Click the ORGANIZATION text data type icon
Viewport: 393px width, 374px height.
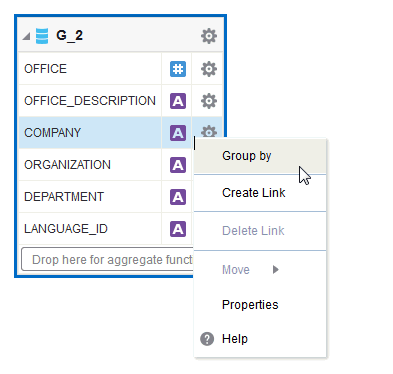(x=178, y=165)
